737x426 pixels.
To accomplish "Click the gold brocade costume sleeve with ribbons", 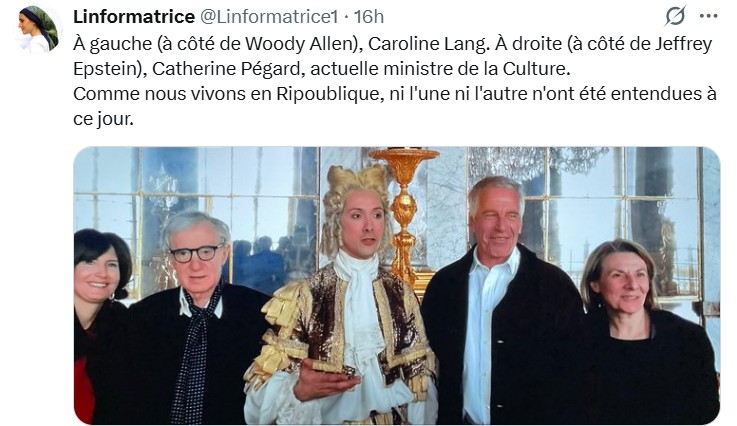I will pos(275,339).
